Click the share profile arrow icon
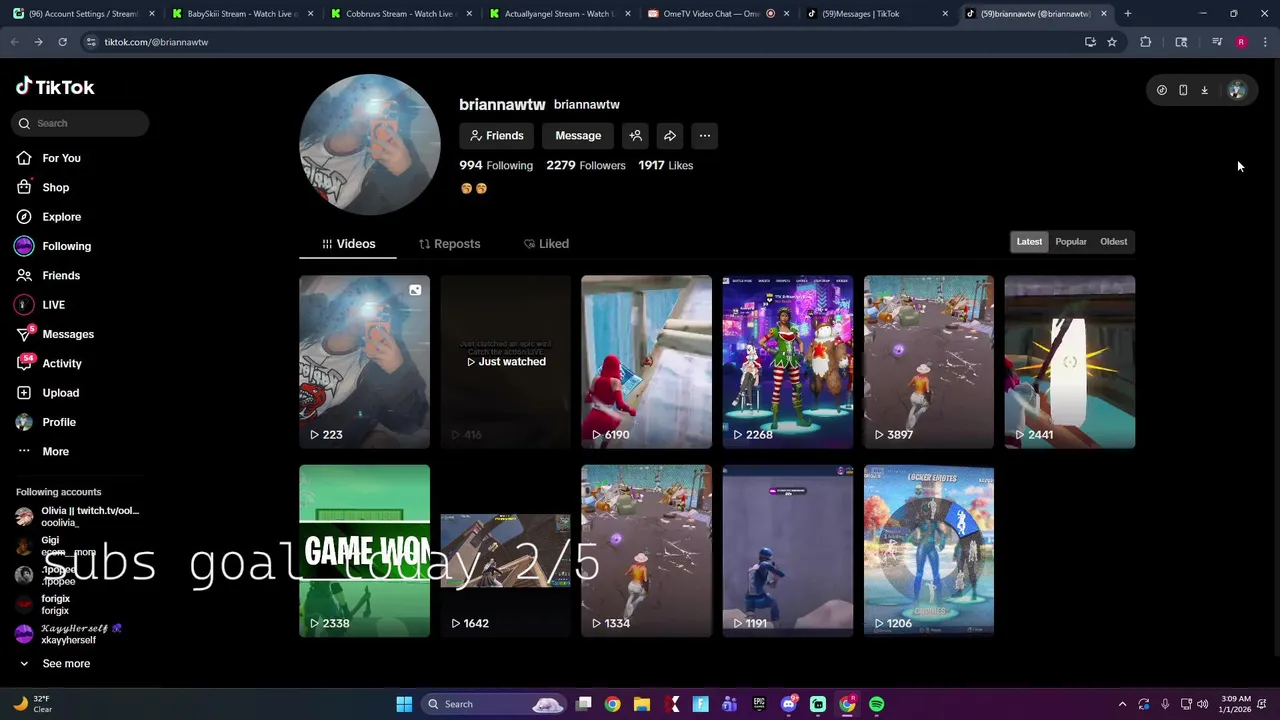Viewport: 1280px width, 720px height. [x=670, y=136]
